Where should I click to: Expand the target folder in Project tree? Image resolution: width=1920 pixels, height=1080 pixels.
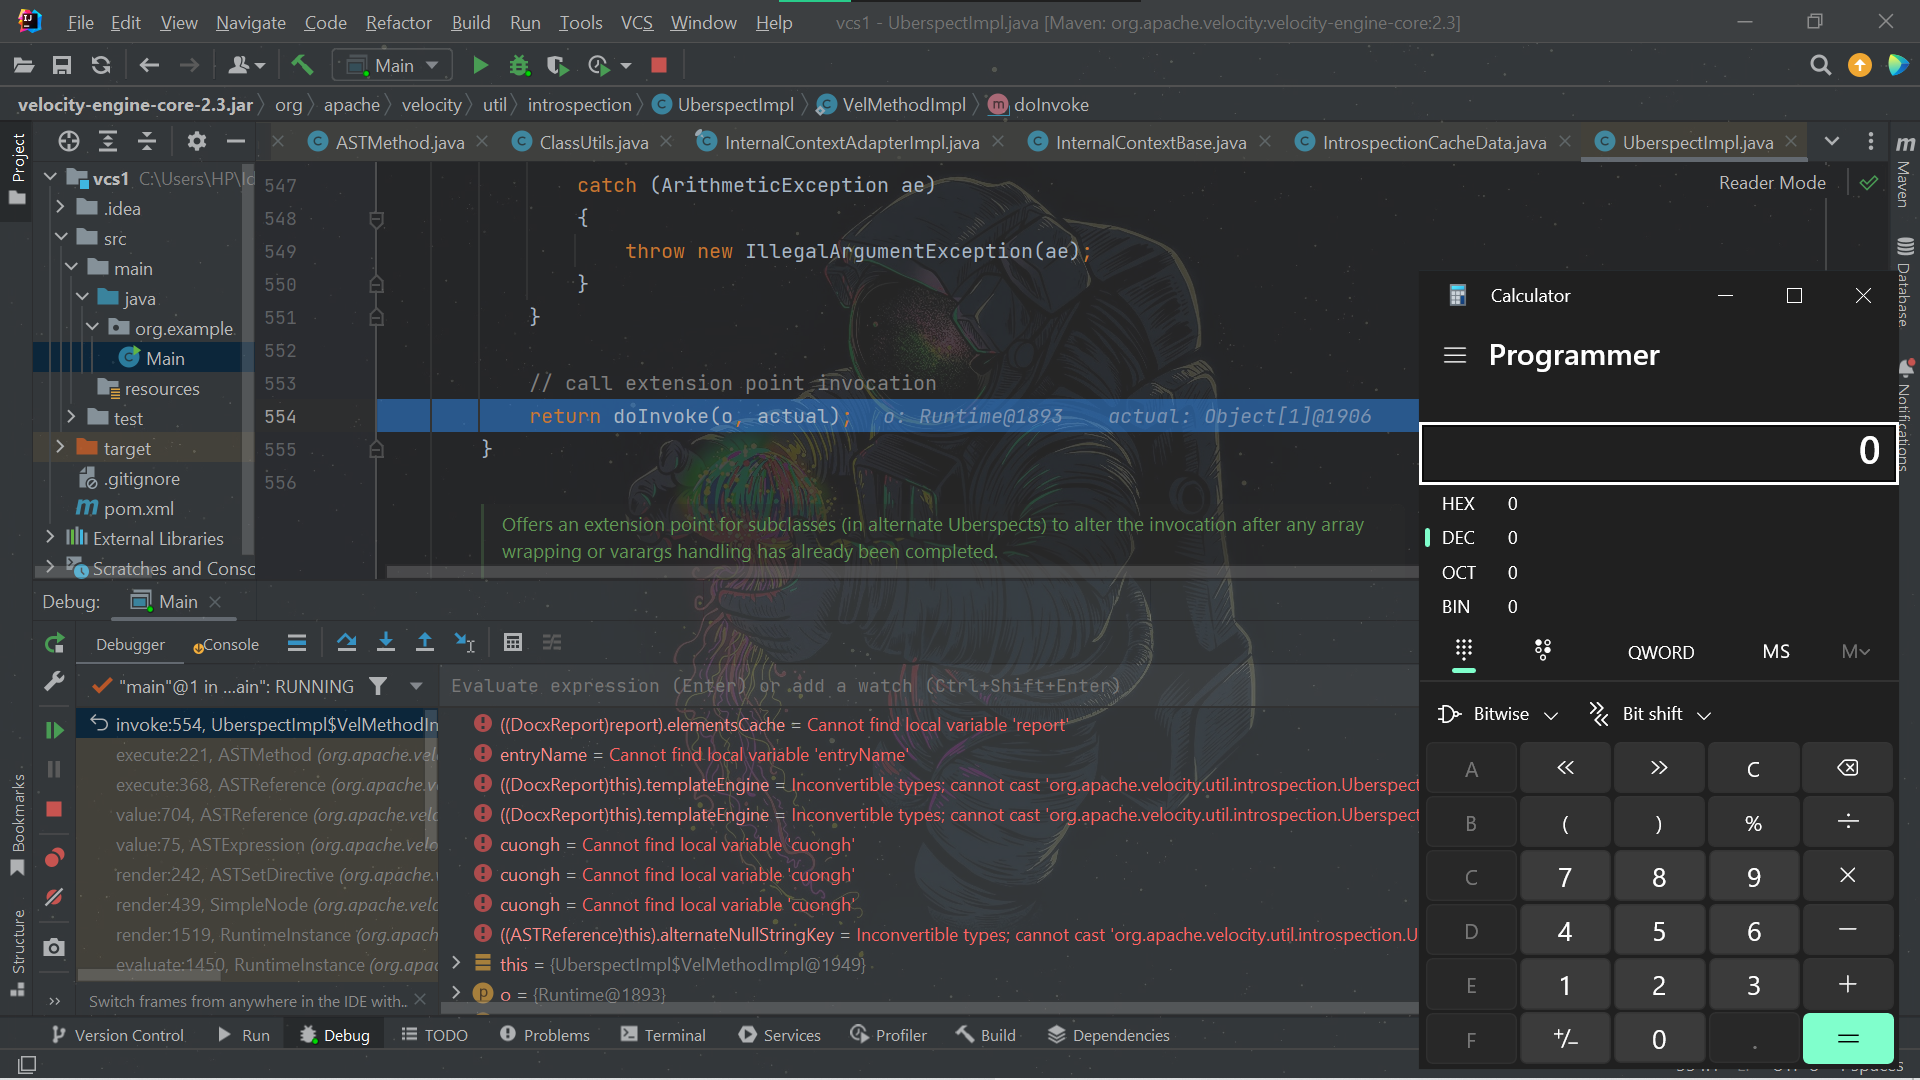pyautogui.click(x=61, y=447)
